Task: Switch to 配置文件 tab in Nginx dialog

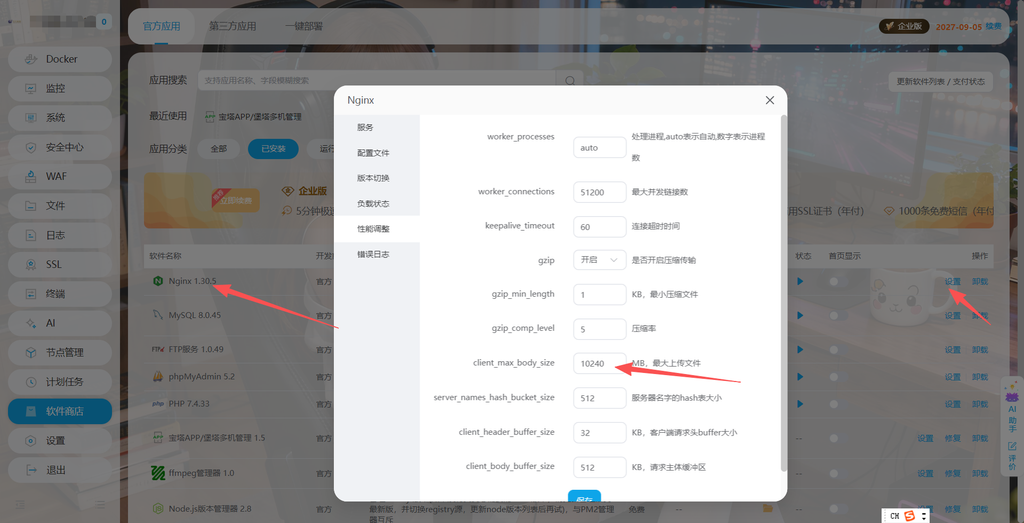Action: (377, 153)
